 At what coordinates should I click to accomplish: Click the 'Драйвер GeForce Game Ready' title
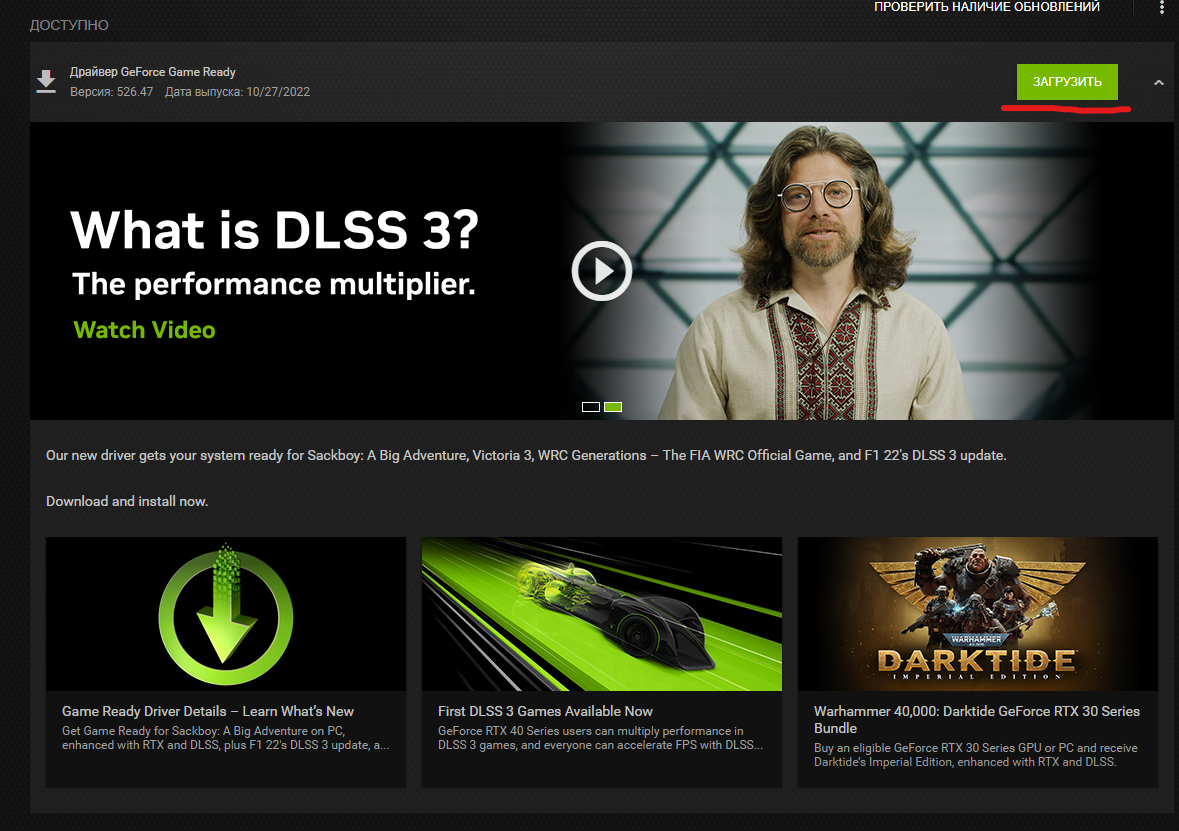153,72
